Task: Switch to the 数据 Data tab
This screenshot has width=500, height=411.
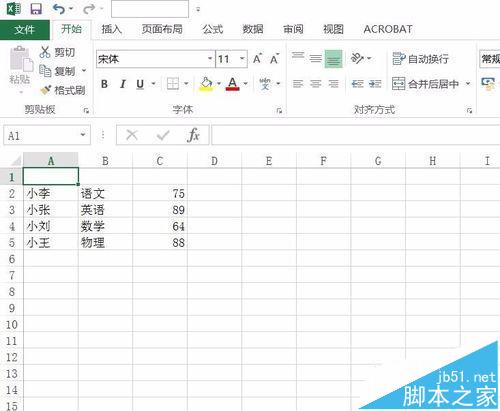Action: [253, 29]
